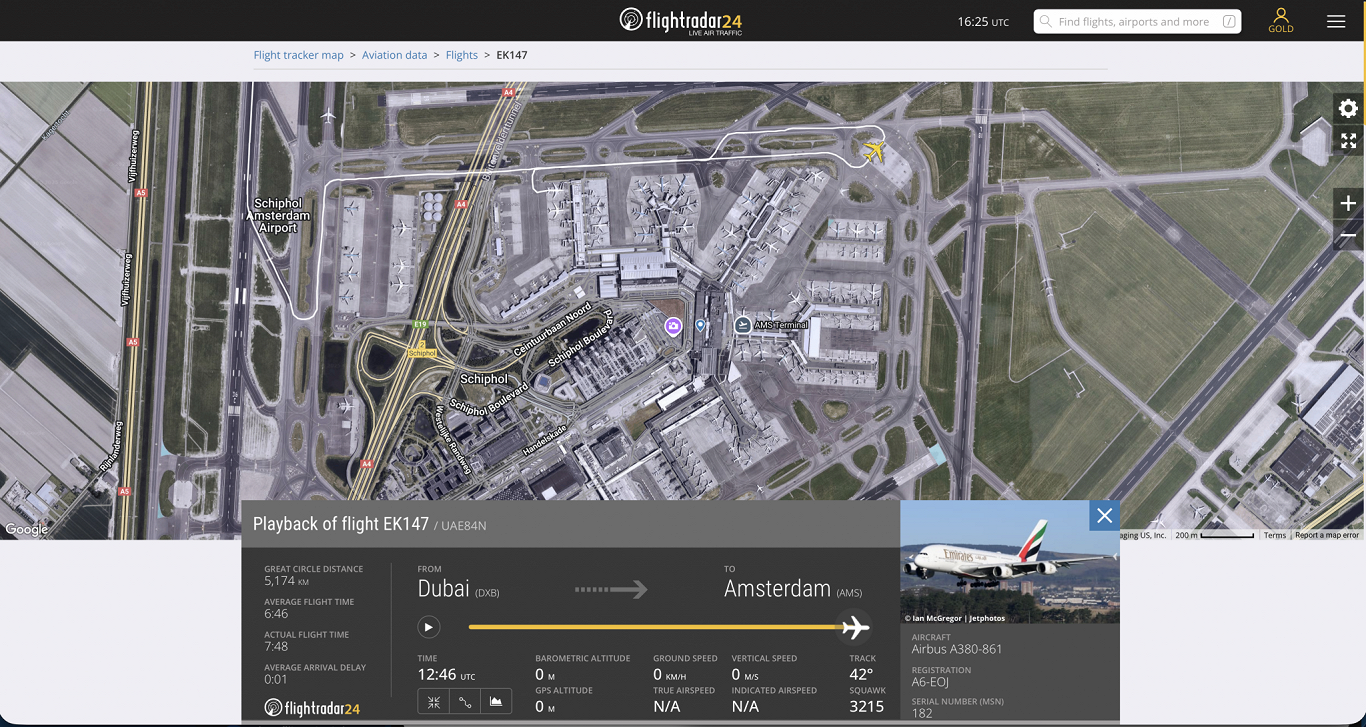
Task: Click the Flightradar24 logo in header
Action: click(682, 20)
